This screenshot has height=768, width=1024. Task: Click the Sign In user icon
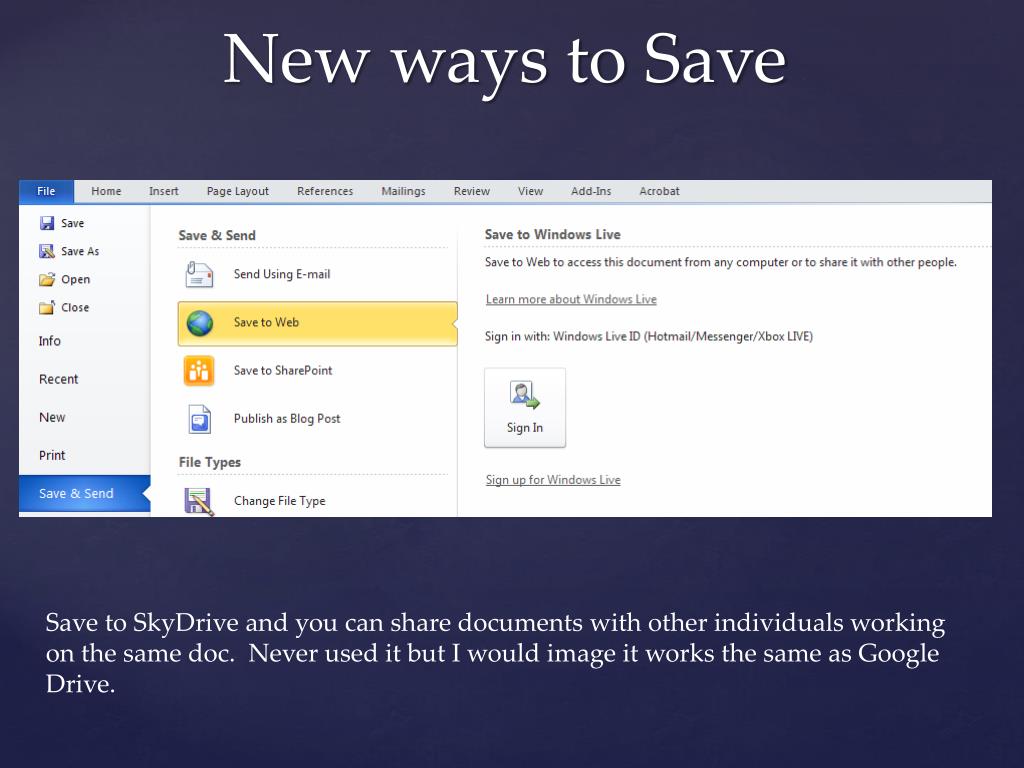coord(524,394)
